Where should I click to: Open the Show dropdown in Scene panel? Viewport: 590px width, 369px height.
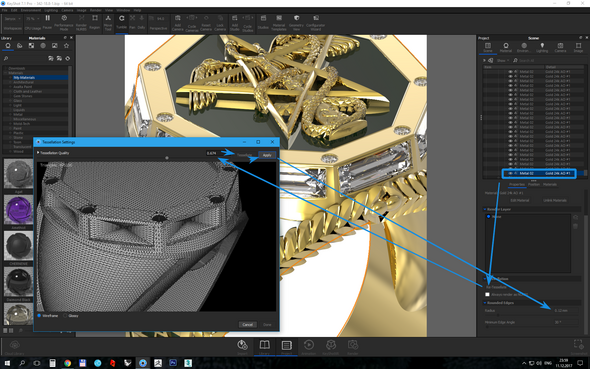point(503,60)
